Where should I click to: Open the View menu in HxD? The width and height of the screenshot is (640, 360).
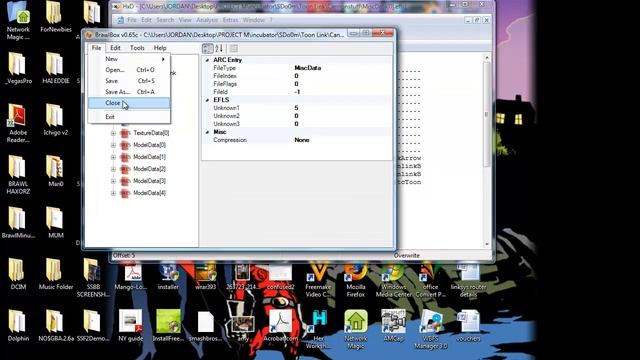(185, 20)
